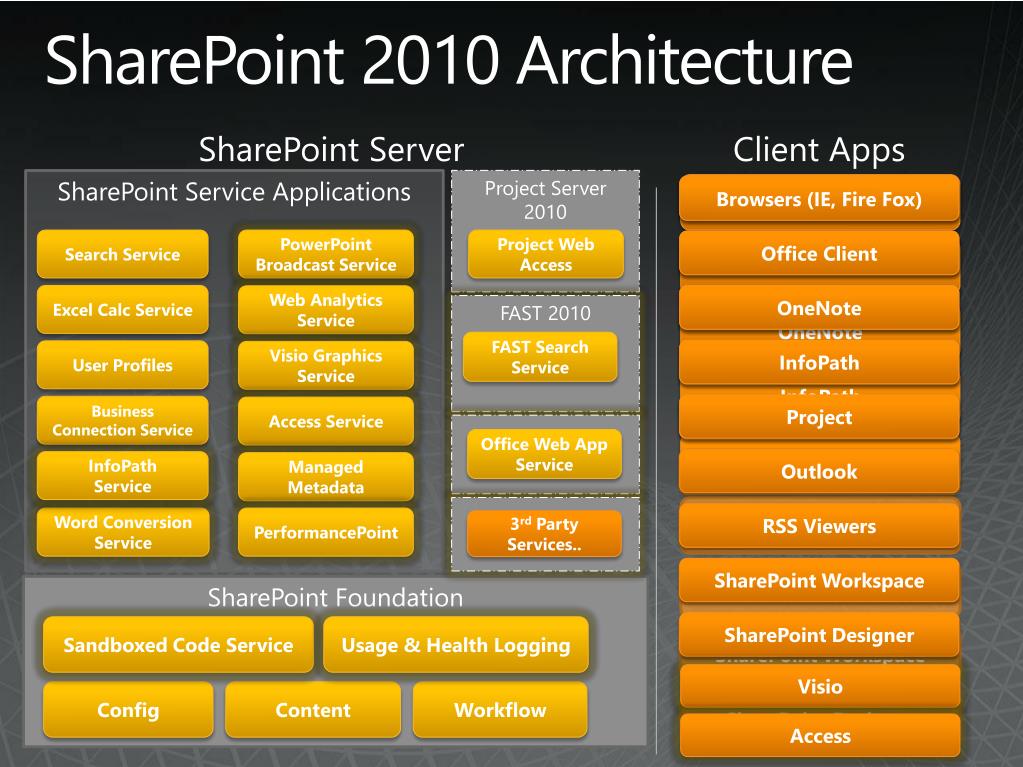Select the FAST Search Service box
1023x767 pixels.
[x=540, y=356]
